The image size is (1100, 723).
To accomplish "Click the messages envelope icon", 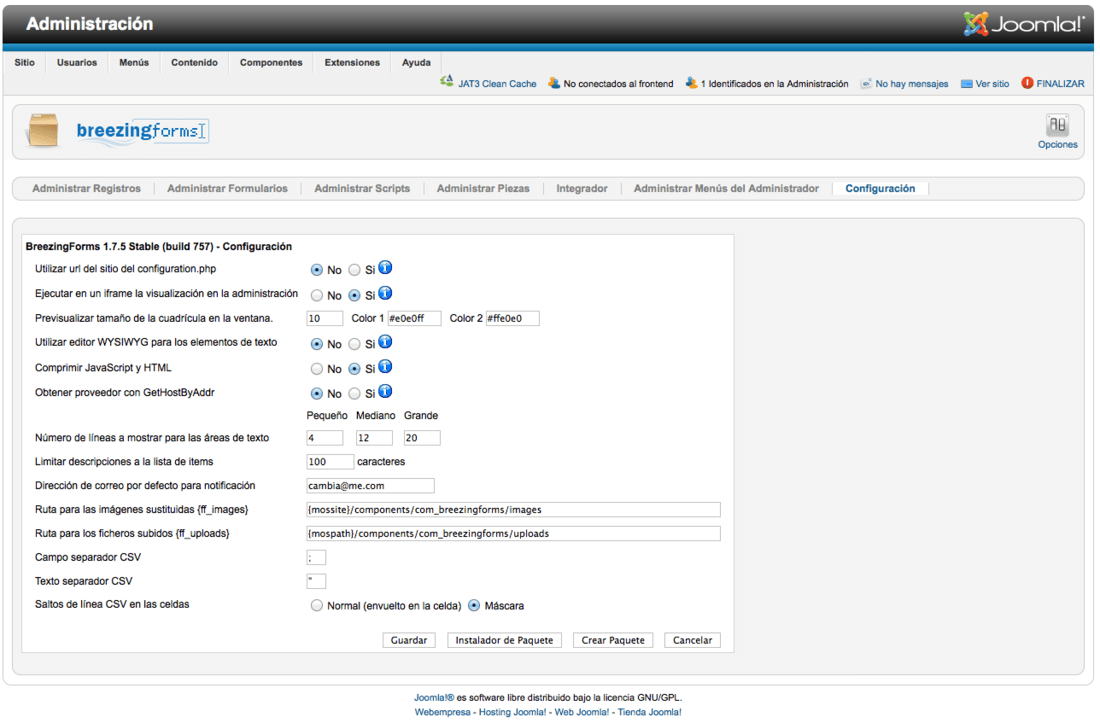I will coord(866,83).
